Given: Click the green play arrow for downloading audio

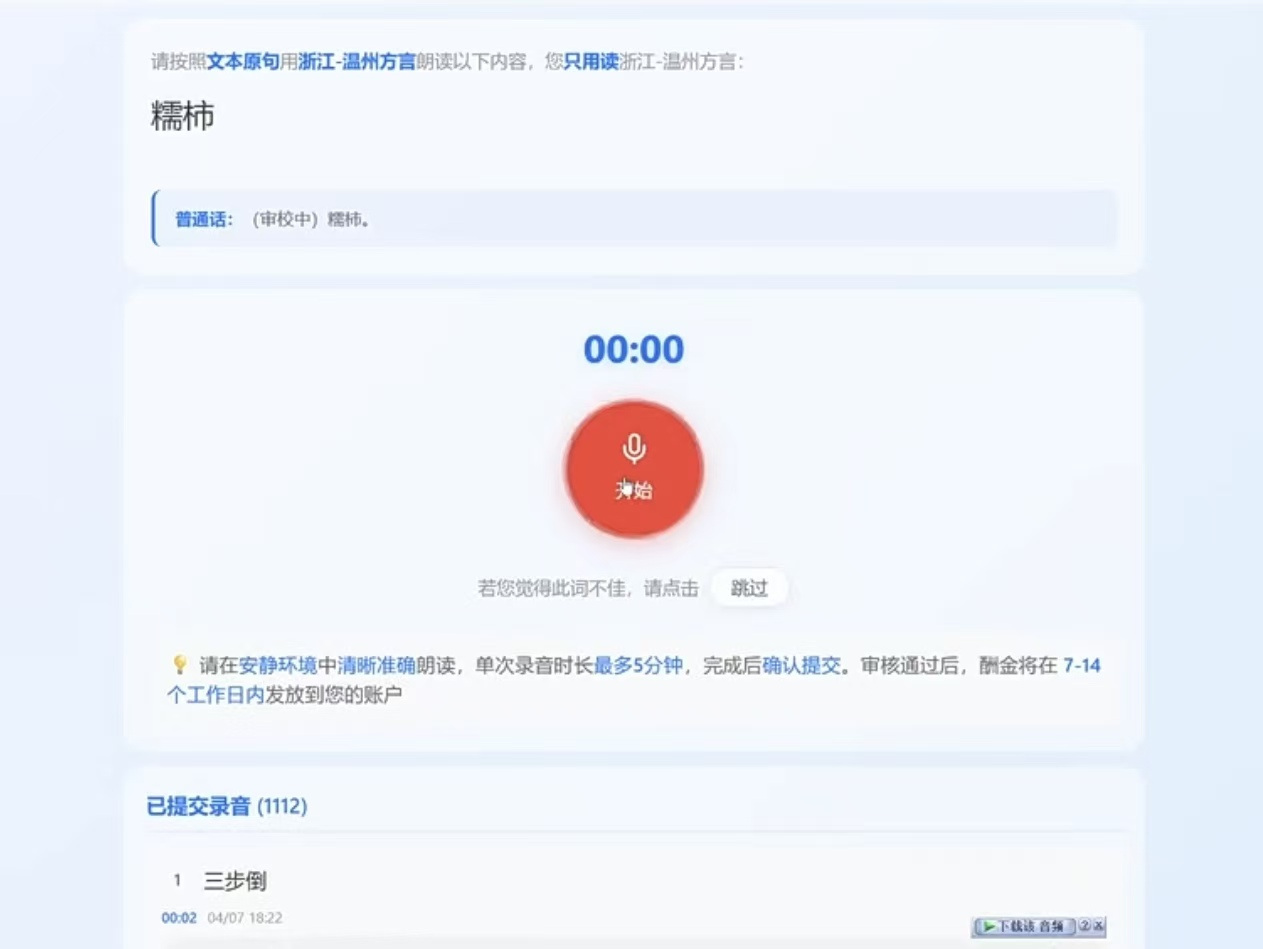Looking at the screenshot, I should [988, 927].
